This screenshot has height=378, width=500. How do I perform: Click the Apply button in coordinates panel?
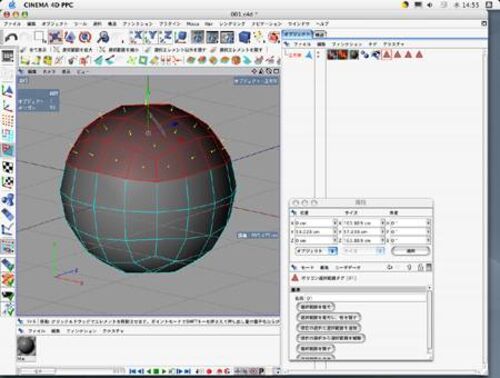click(x=410, y=251)
